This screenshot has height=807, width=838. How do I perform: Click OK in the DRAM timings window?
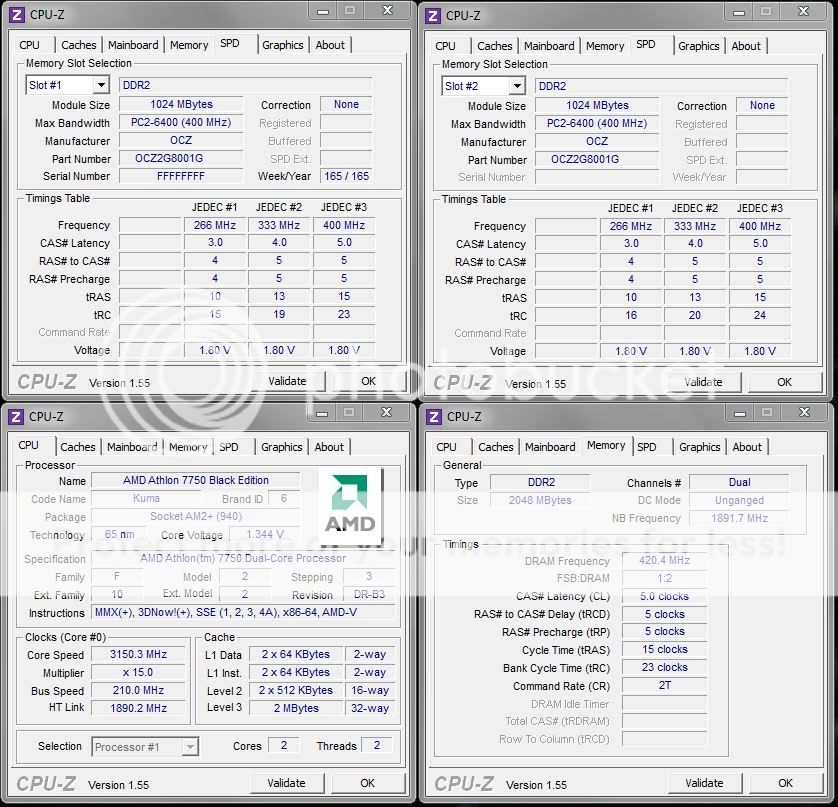[x=786, y=783]
